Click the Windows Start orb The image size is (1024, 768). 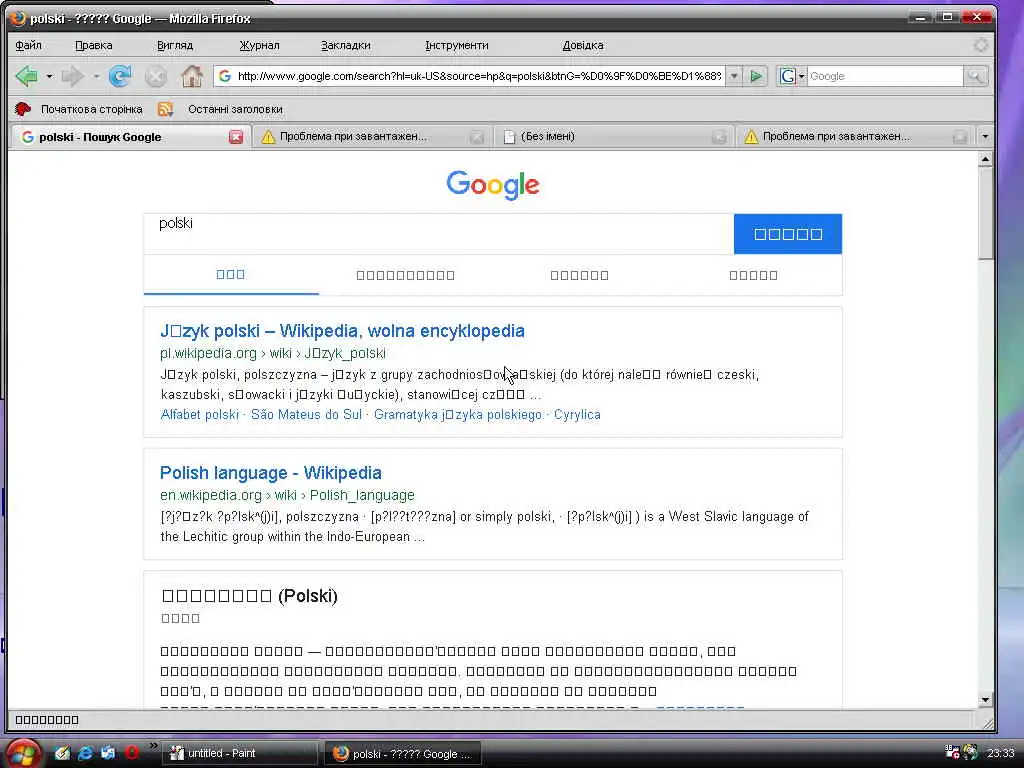coord(22,753)
